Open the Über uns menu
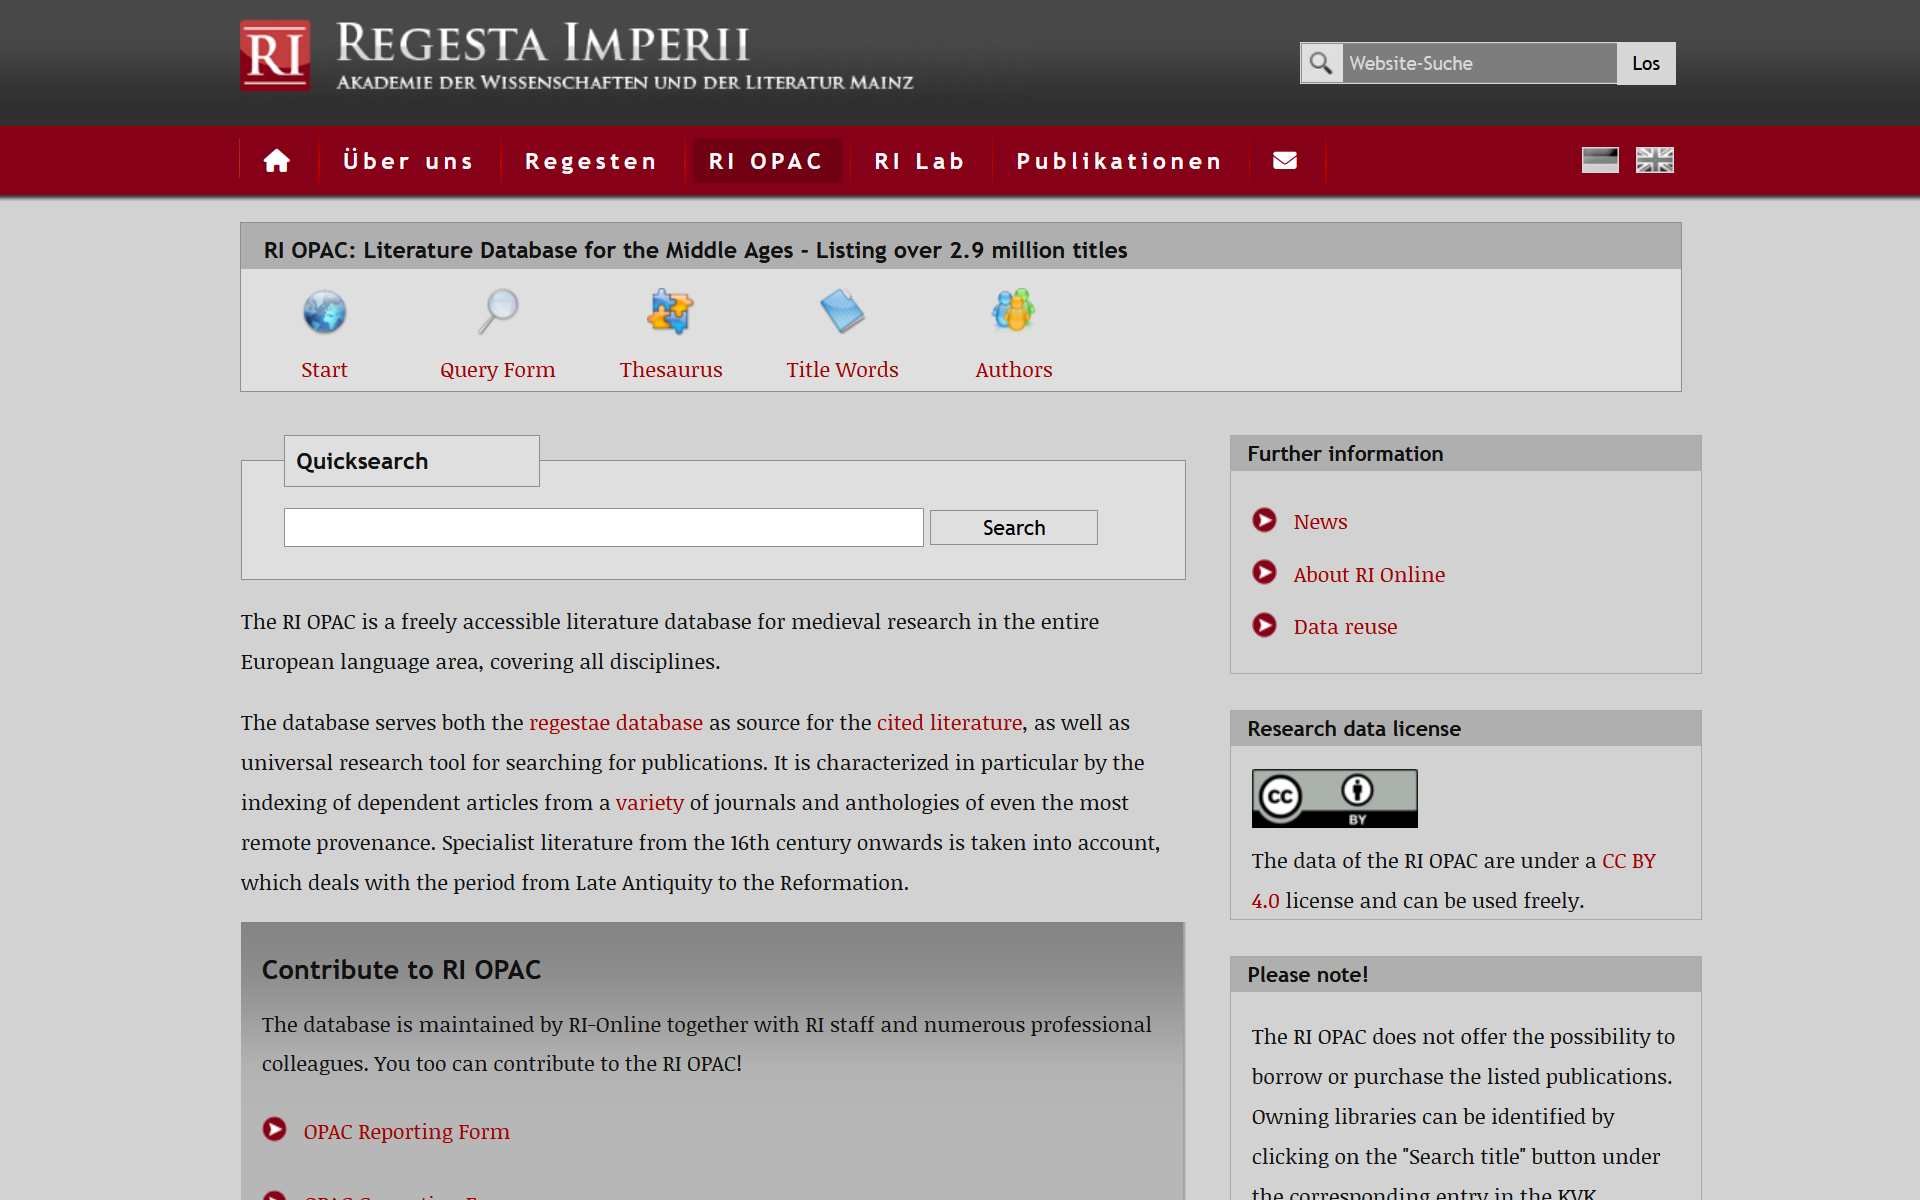Viewport: 1920px width, 1200px height. (x=408, y=161)
